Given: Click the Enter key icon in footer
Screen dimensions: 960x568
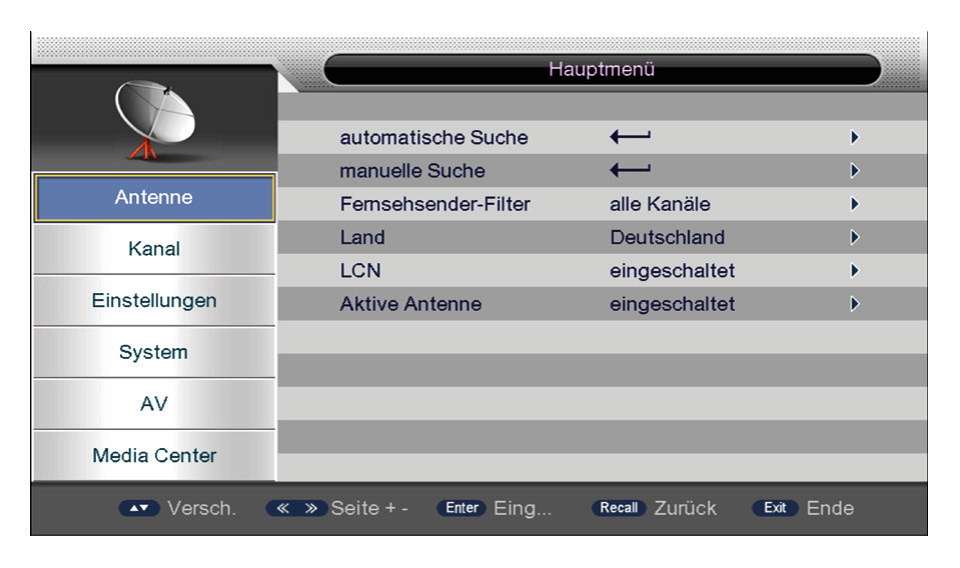Looking at the screenshot, I should coord(462,508).
